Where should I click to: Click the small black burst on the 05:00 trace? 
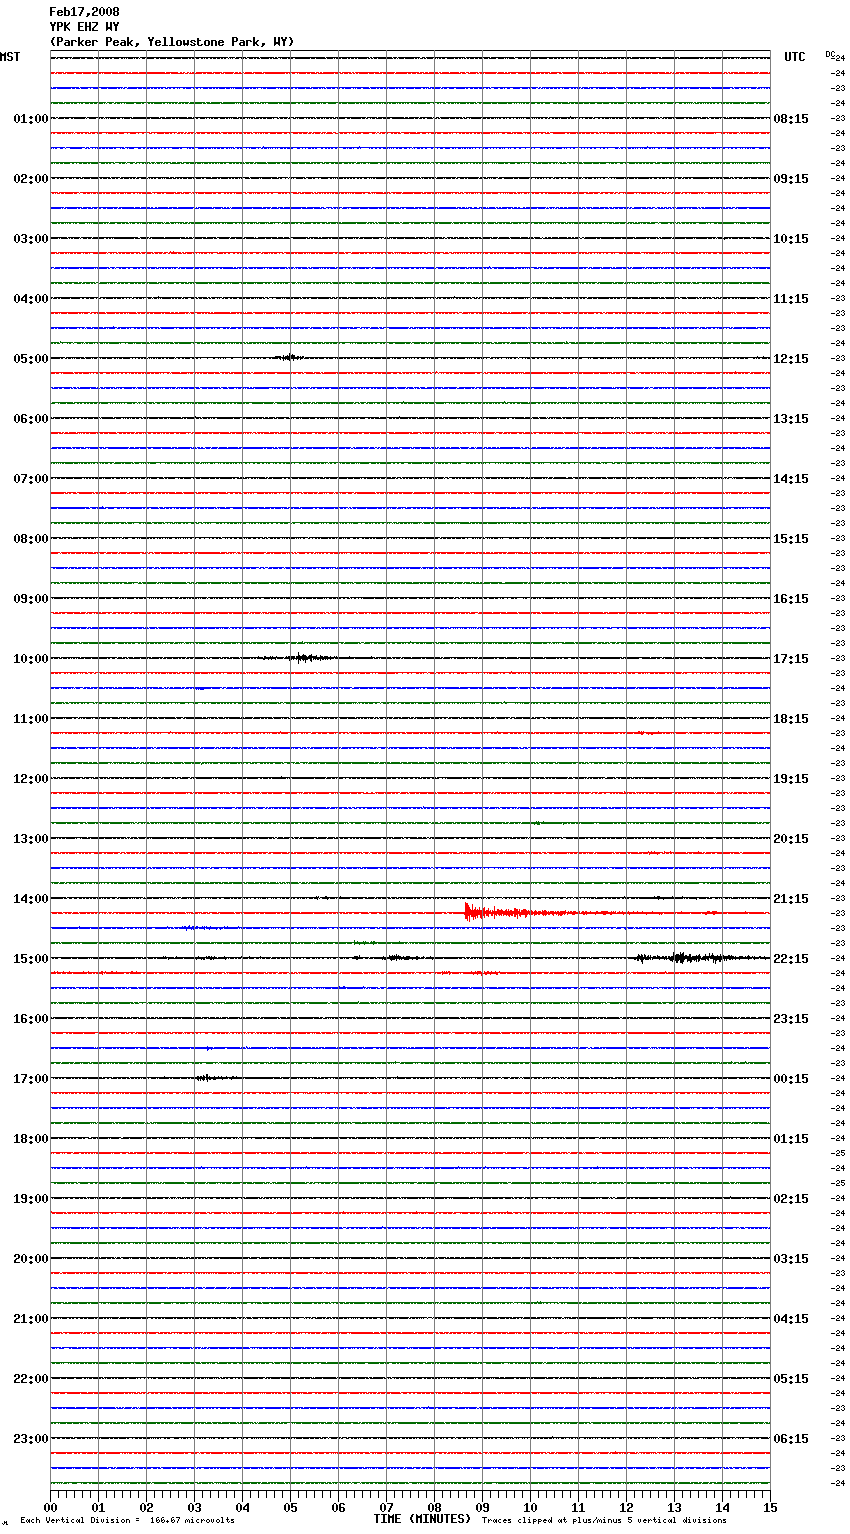pos(289,357)
